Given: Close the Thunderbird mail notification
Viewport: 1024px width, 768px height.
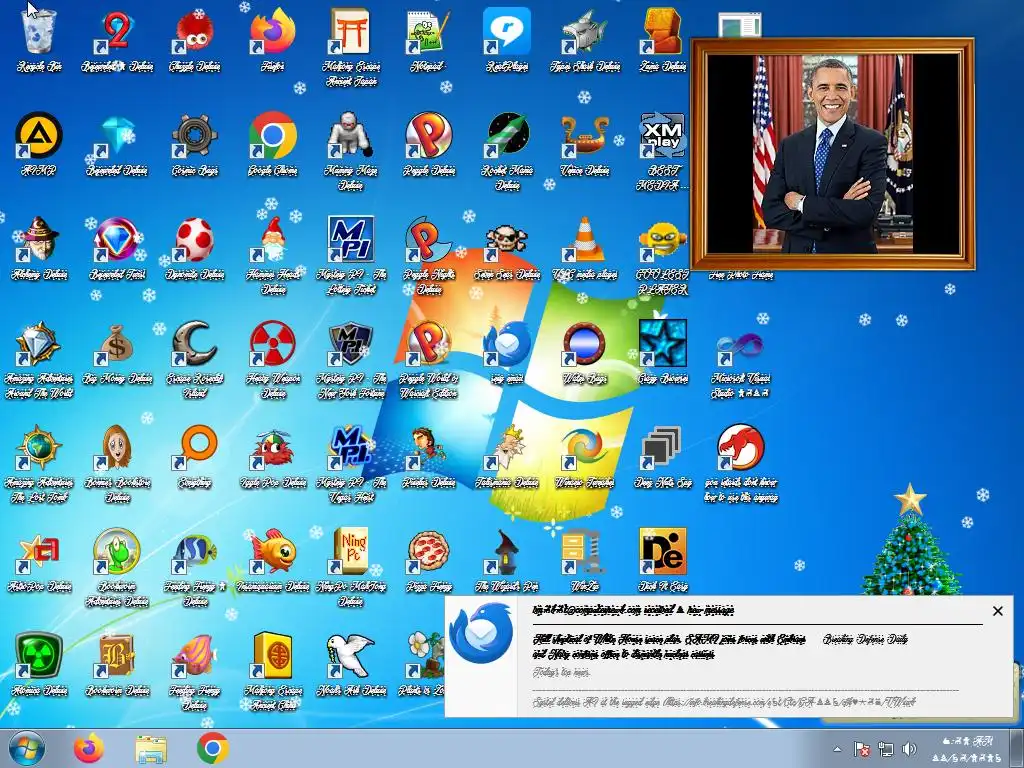Looking at the screenshot, I should pos(997,611).
